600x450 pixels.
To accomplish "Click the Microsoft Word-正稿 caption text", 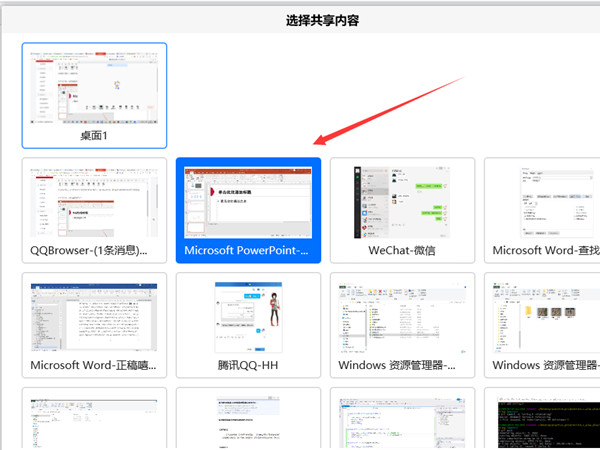I will [x=94, y=365].
